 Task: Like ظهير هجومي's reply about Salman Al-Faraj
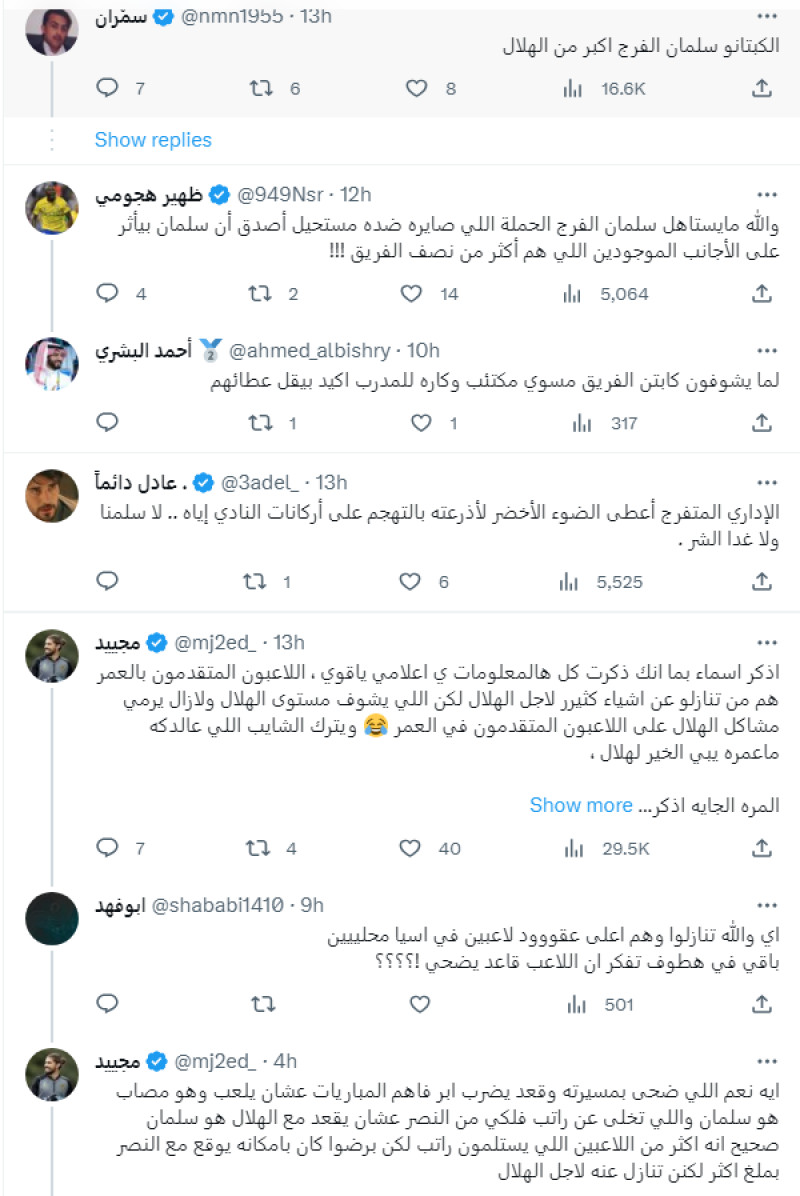point(409,294)
